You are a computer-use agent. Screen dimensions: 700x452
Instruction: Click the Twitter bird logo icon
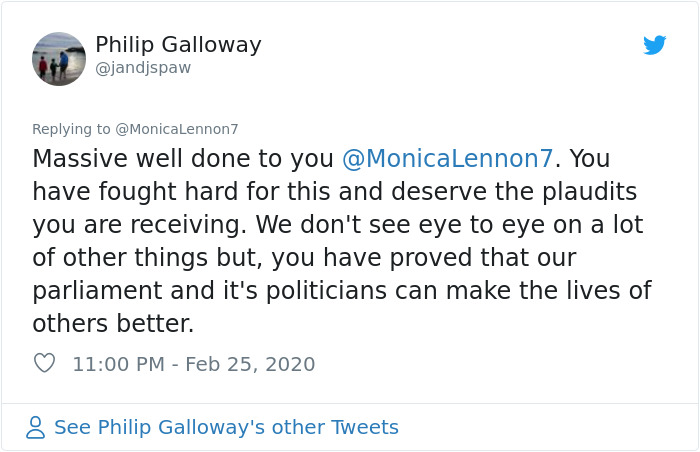click(x=655, y=45)
